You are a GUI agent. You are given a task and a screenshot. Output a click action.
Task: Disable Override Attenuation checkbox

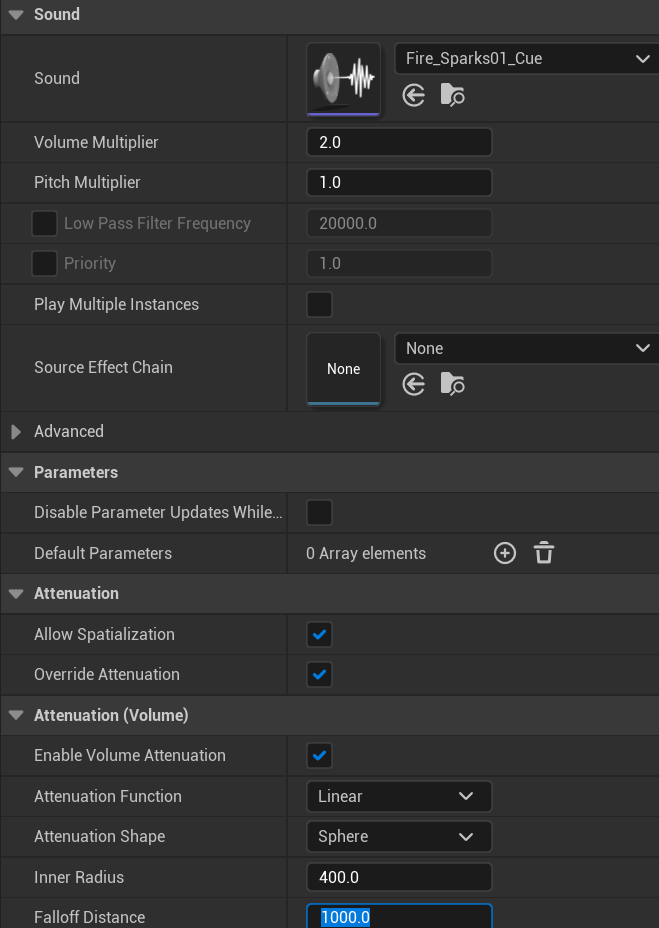pyautogui.click(x=319, y=674)
